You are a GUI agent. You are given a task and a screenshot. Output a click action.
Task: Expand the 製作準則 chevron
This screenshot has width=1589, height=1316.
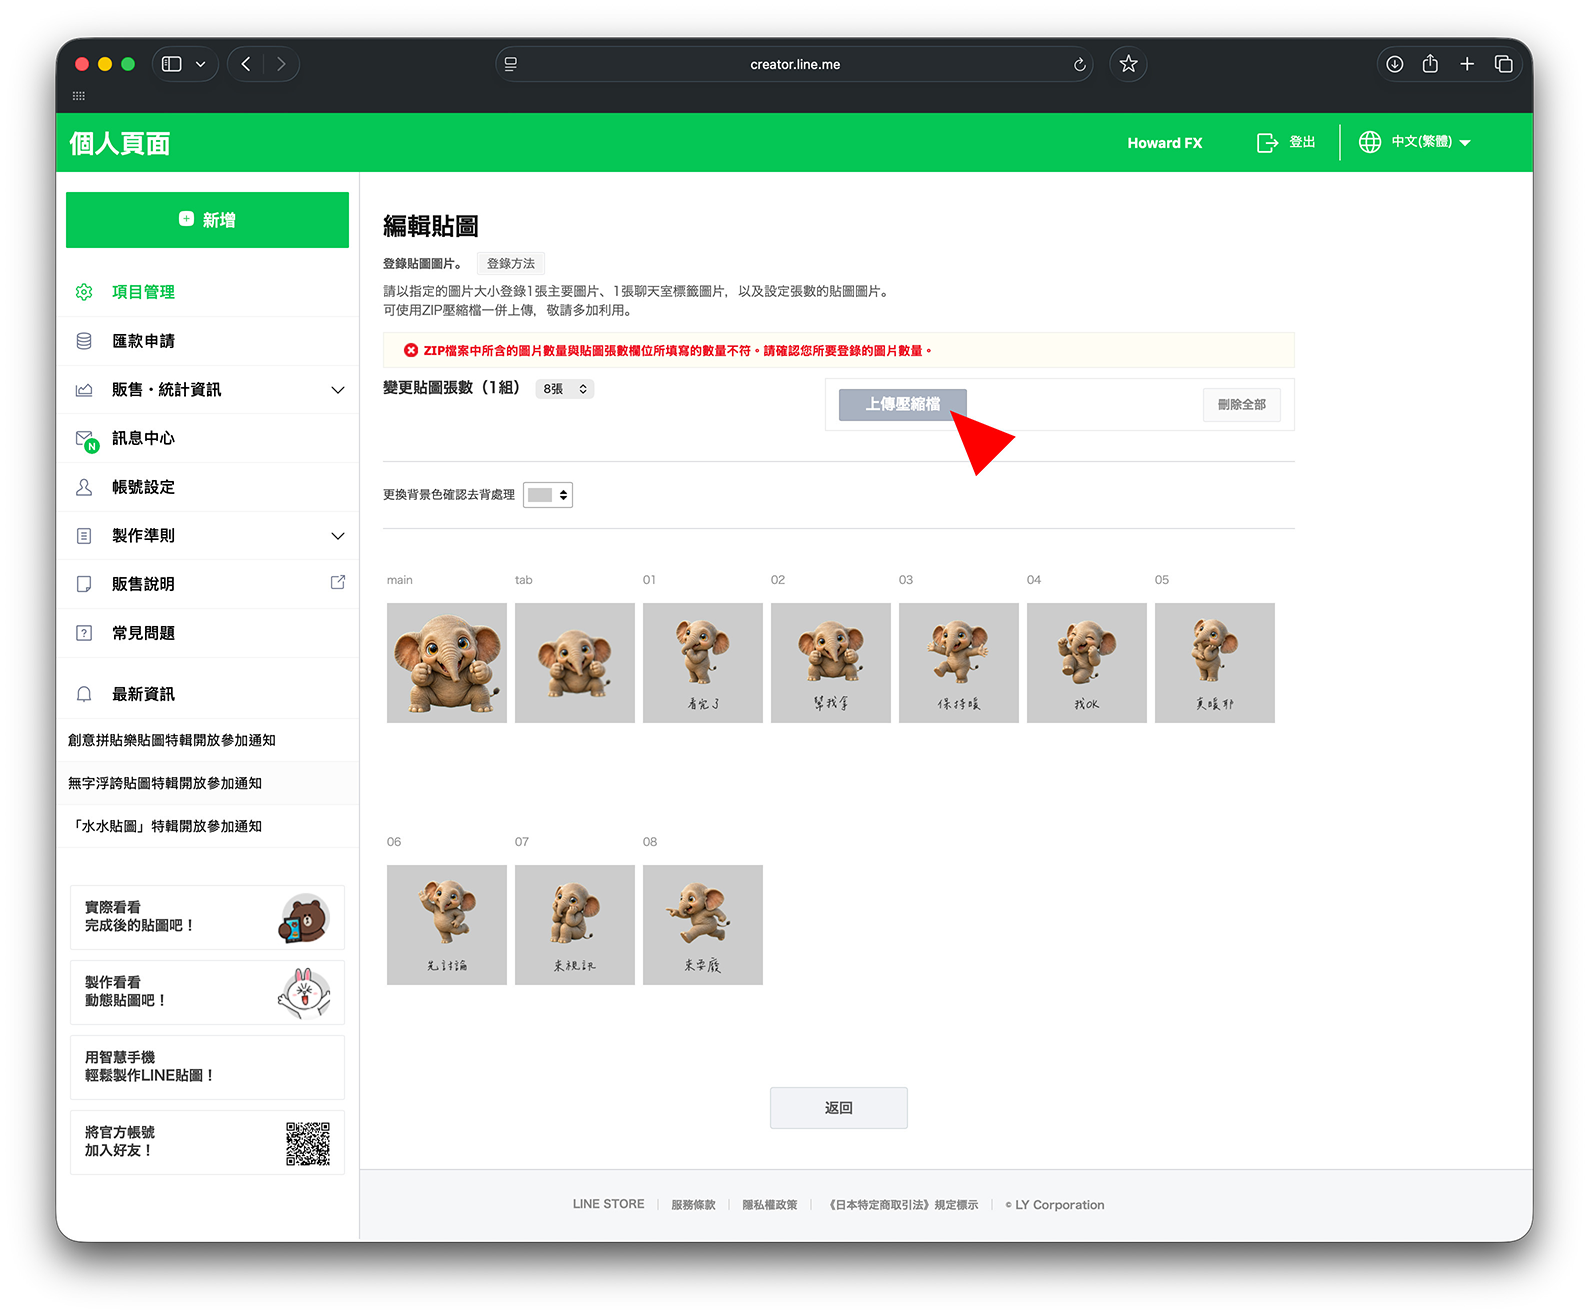point(338,536)
